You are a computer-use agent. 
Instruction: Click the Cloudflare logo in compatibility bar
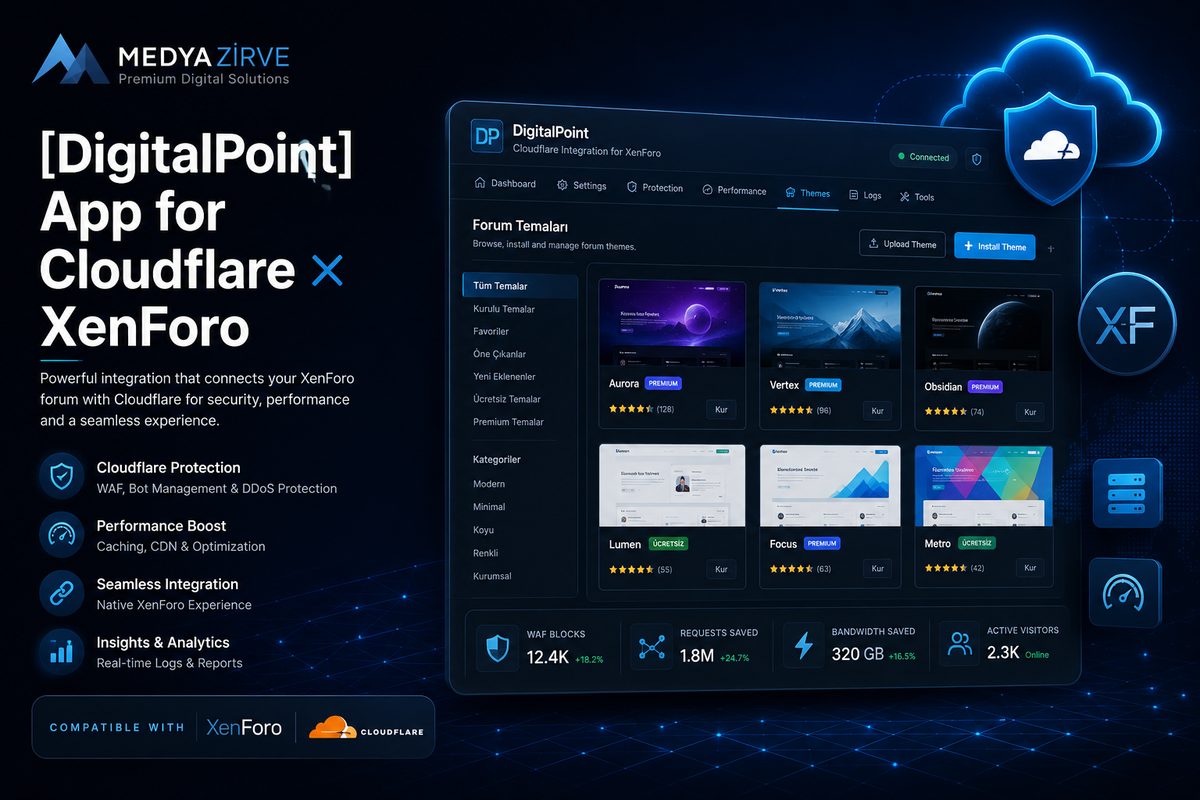coord(366,728)
